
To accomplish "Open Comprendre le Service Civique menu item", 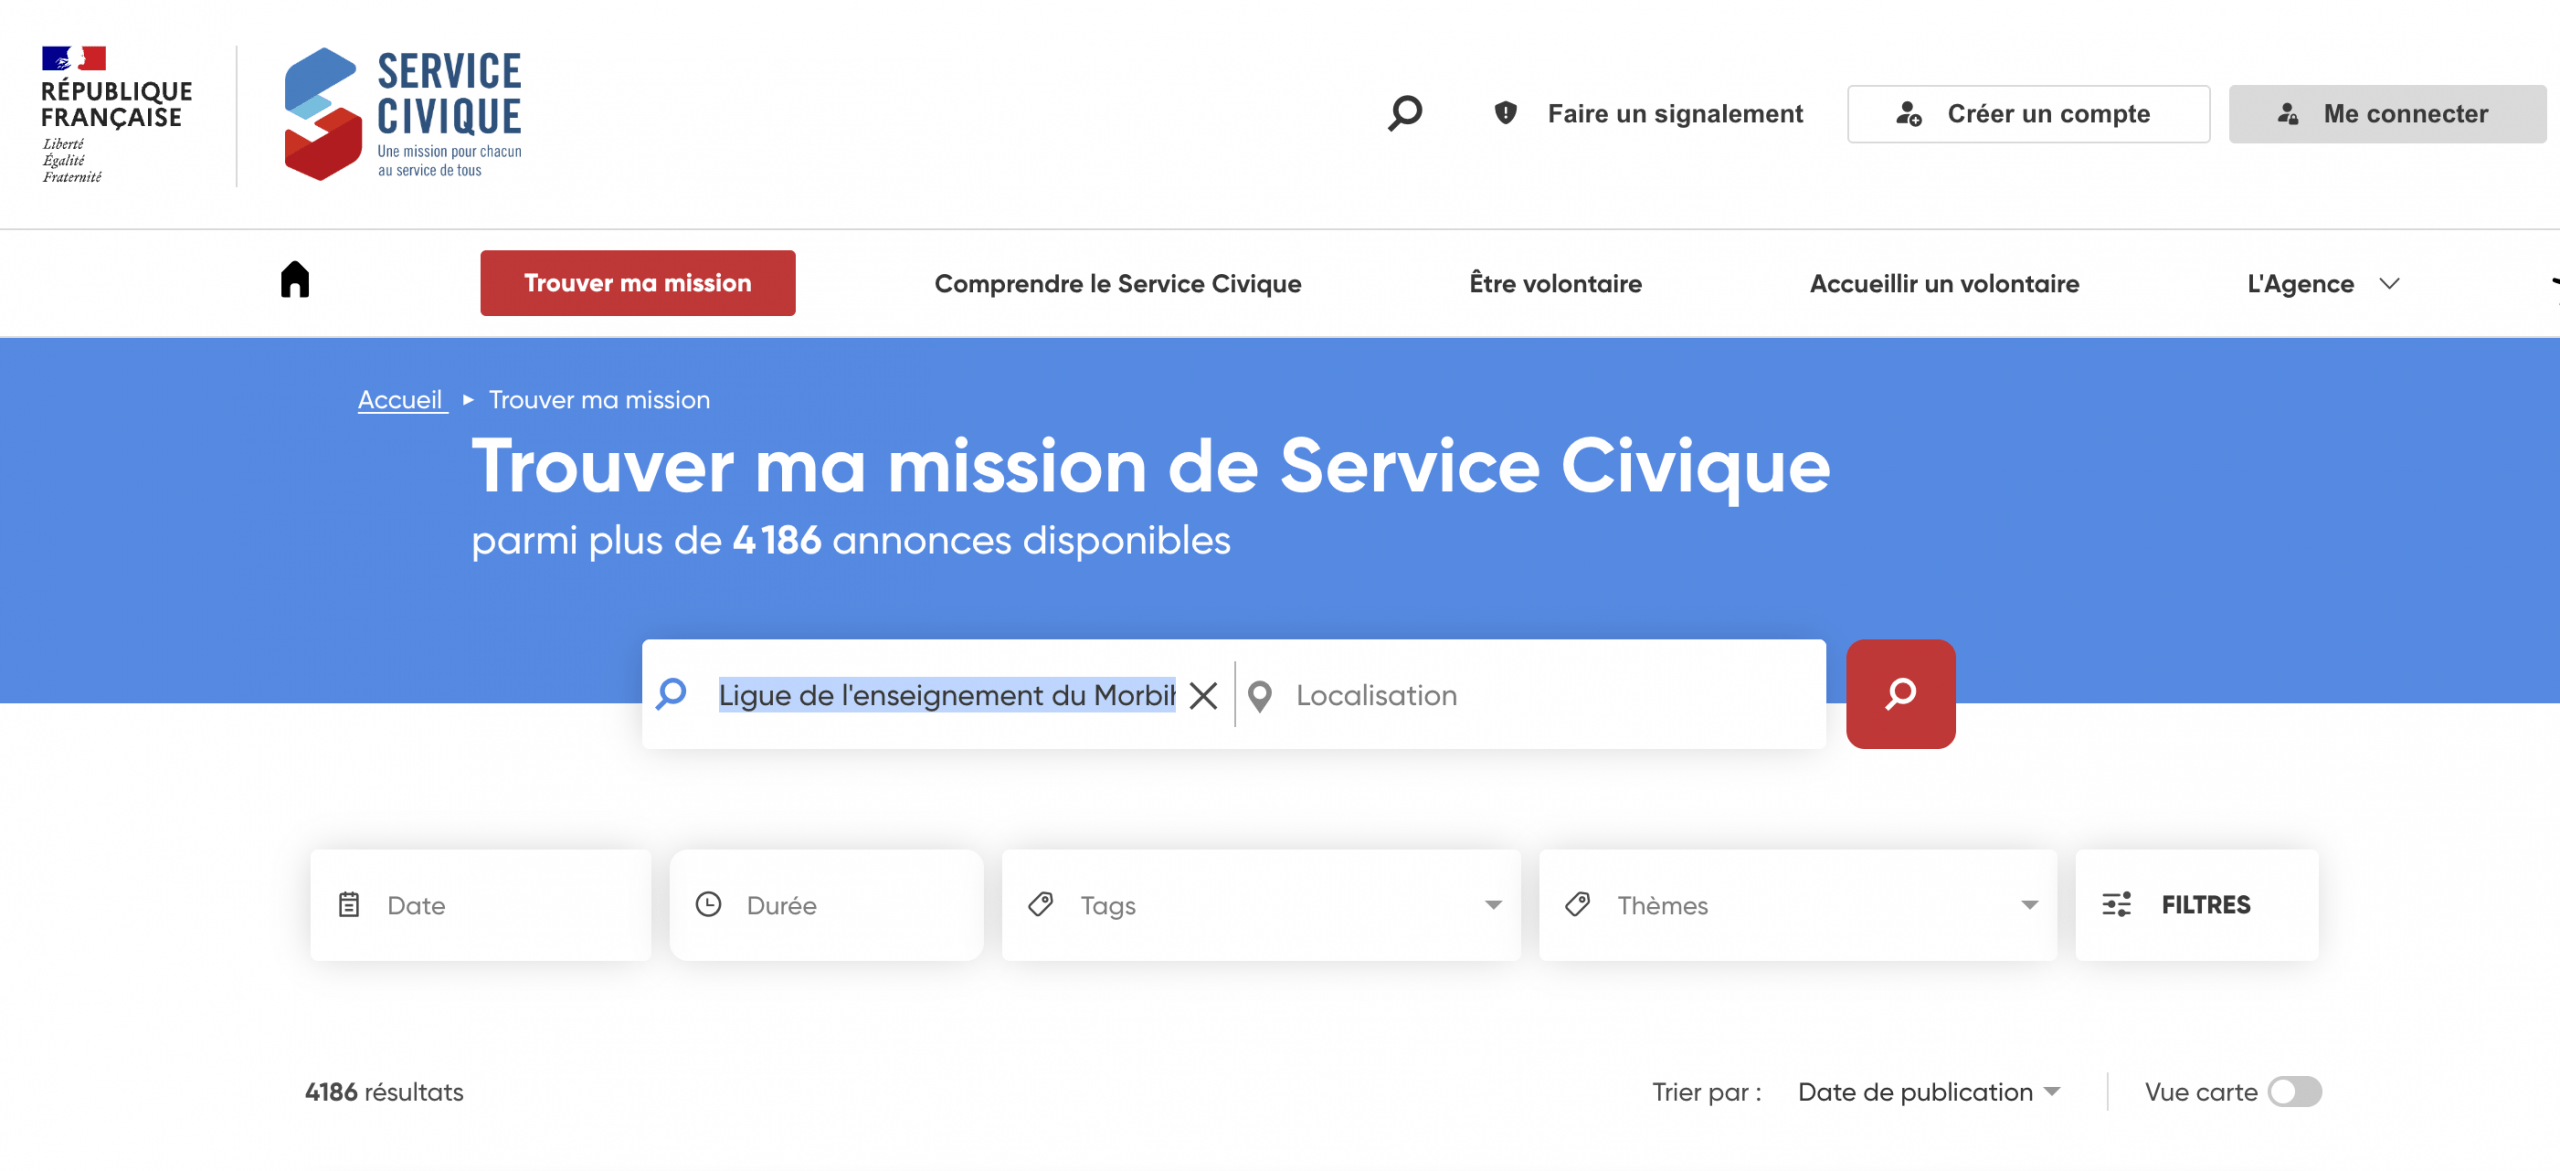I will pos(1117,284).
